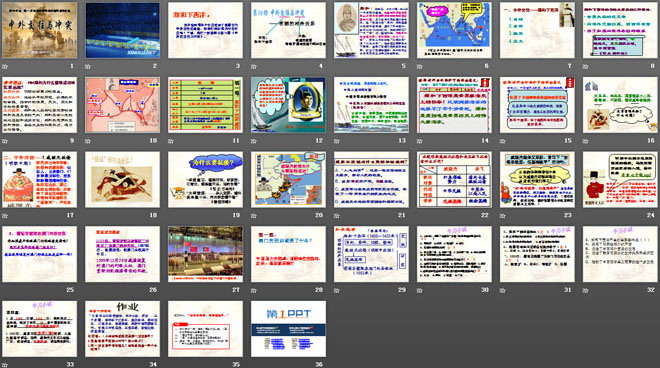Select slide 14 thumbnail with large colored text
The image size is (660, 368).
pos(454,105)
